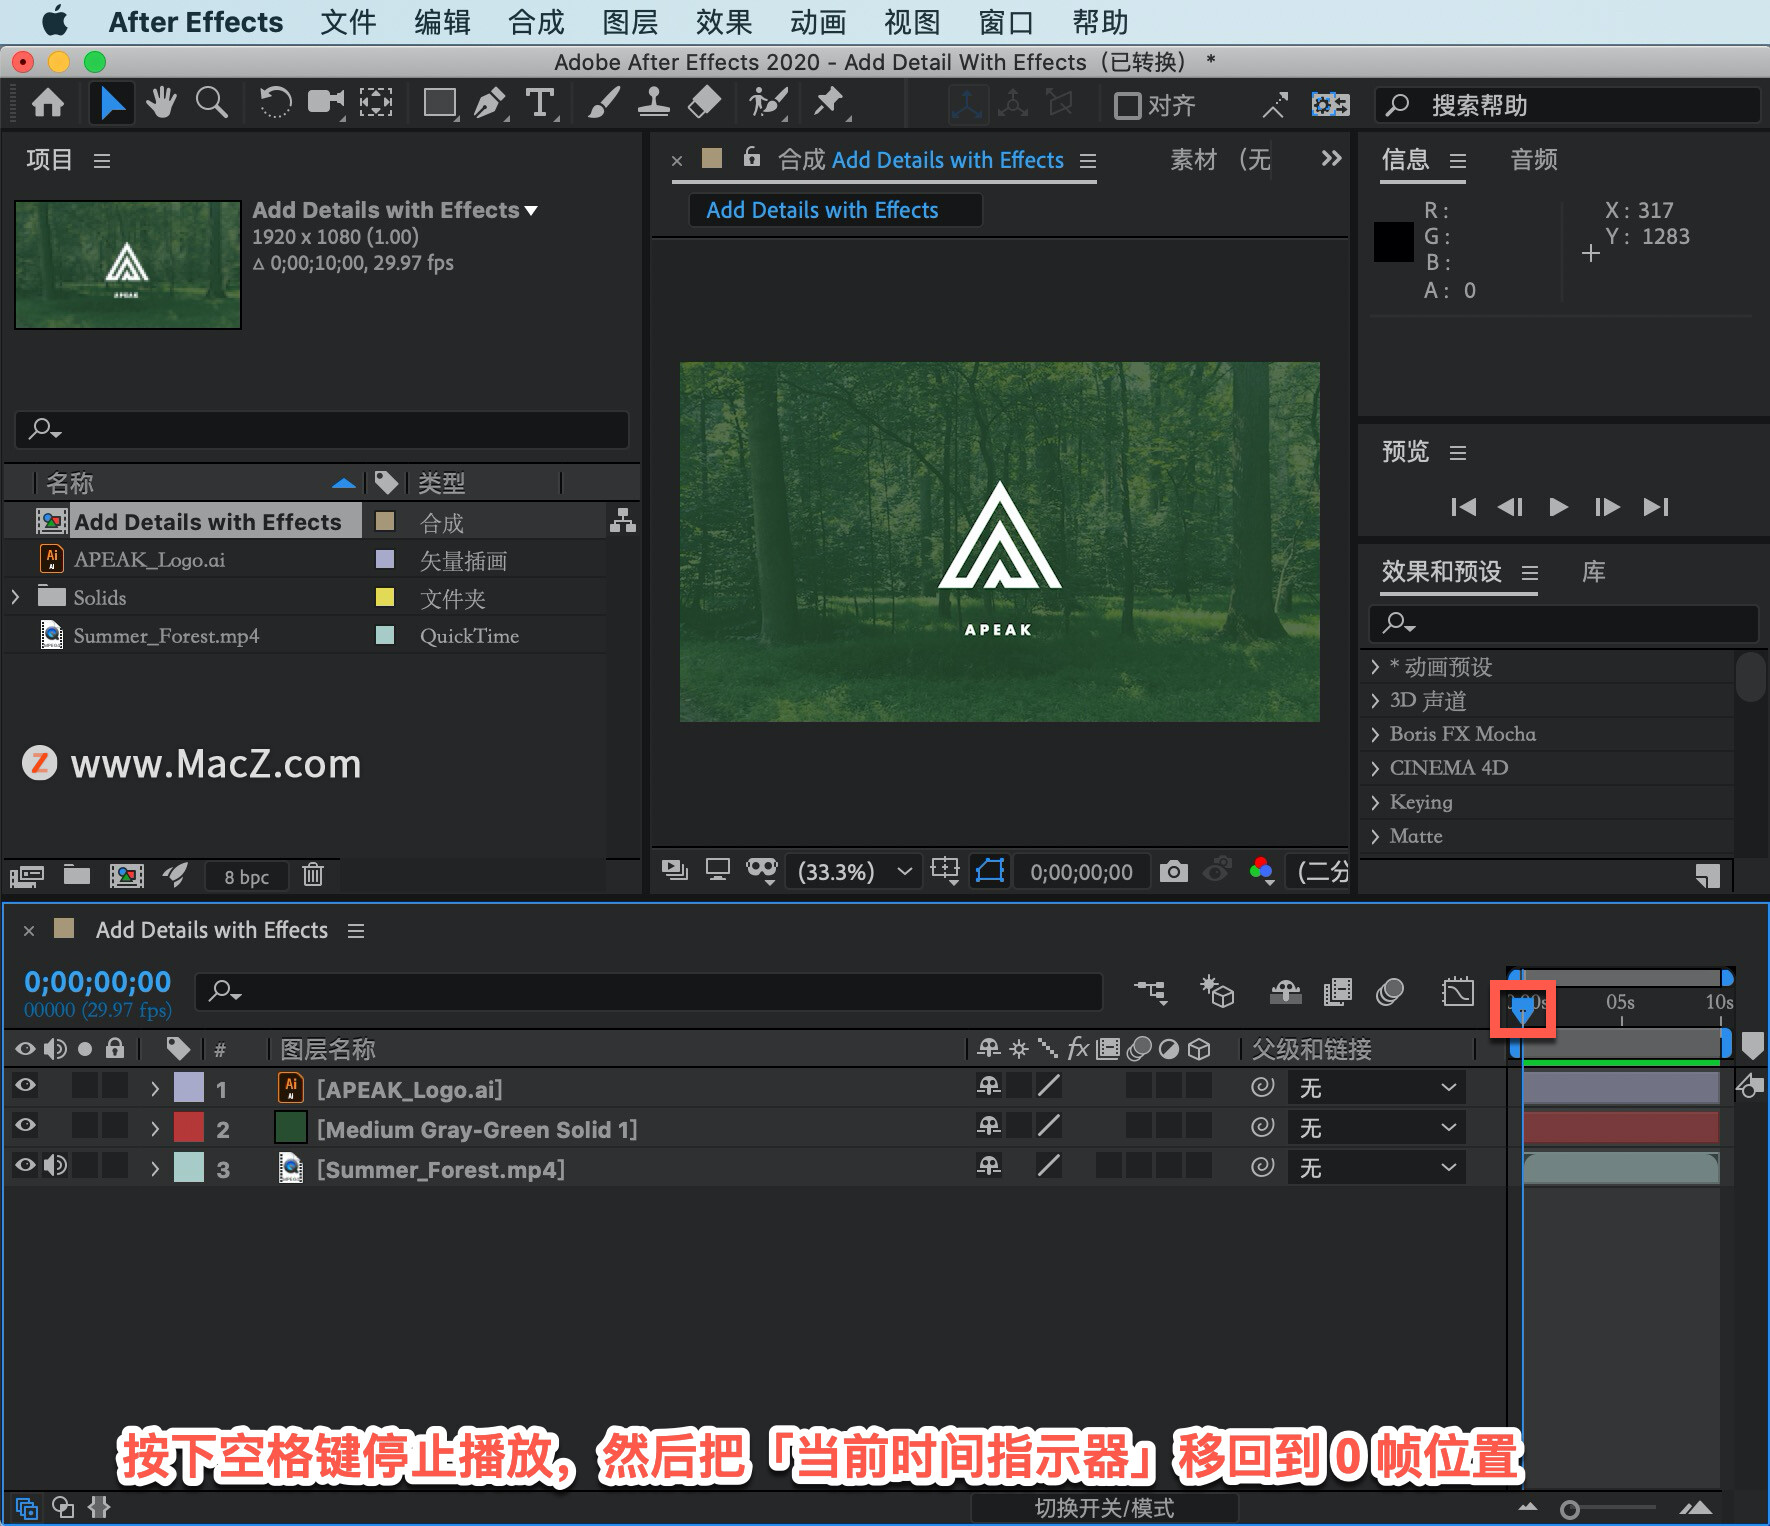This screenshot has width=1770, height=1526.
Task: Toggle shy layers hide switch in timeline
Action: pos(1286,991)
